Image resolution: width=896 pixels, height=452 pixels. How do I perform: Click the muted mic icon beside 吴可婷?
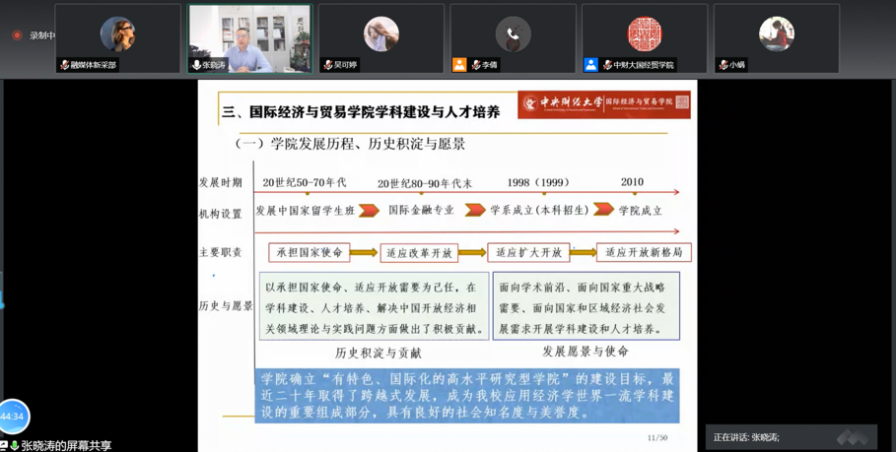coord(327,65)
